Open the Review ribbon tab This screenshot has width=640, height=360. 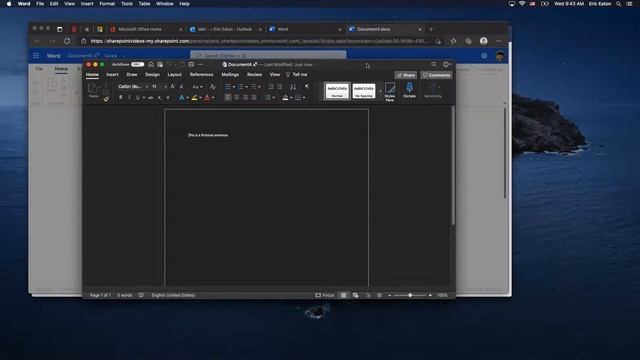pos(254,75)
